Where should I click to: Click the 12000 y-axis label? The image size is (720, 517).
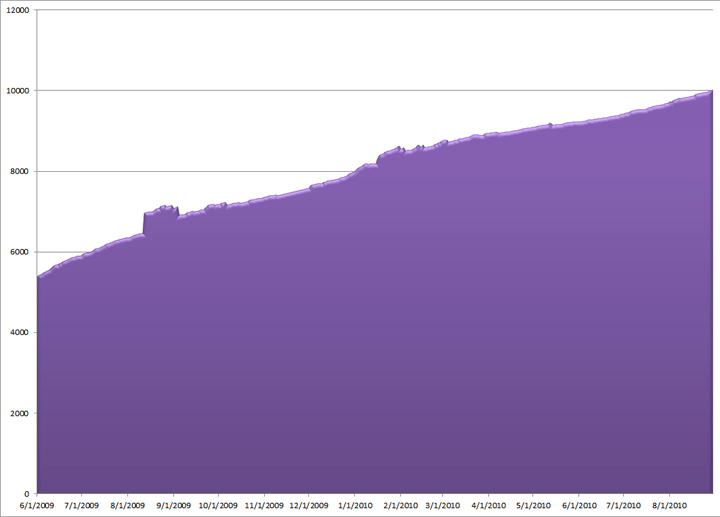[18, 10]
